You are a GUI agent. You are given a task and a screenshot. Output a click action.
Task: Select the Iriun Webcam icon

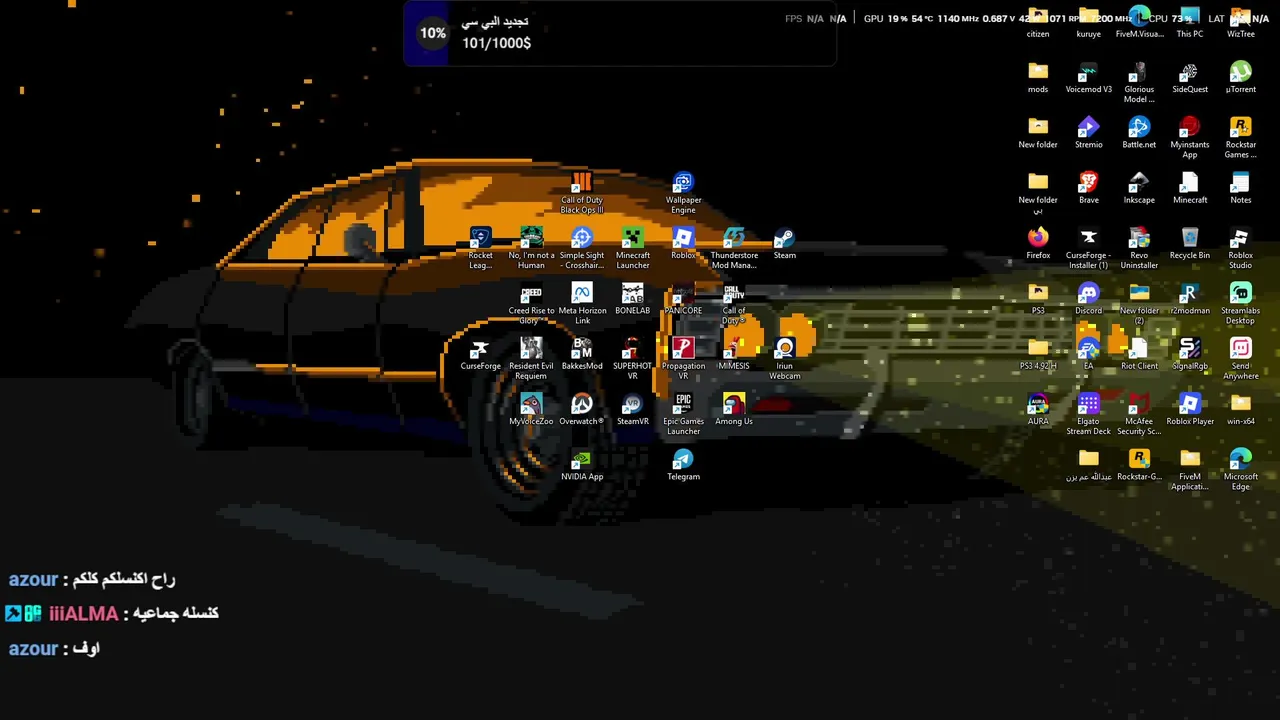[784, 358]
